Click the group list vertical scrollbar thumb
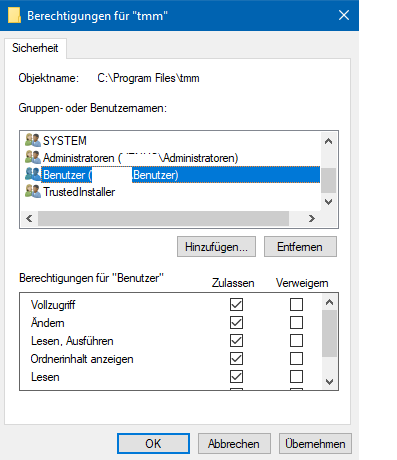The width and height of the screenshot is (397, 460). [328, 180]
